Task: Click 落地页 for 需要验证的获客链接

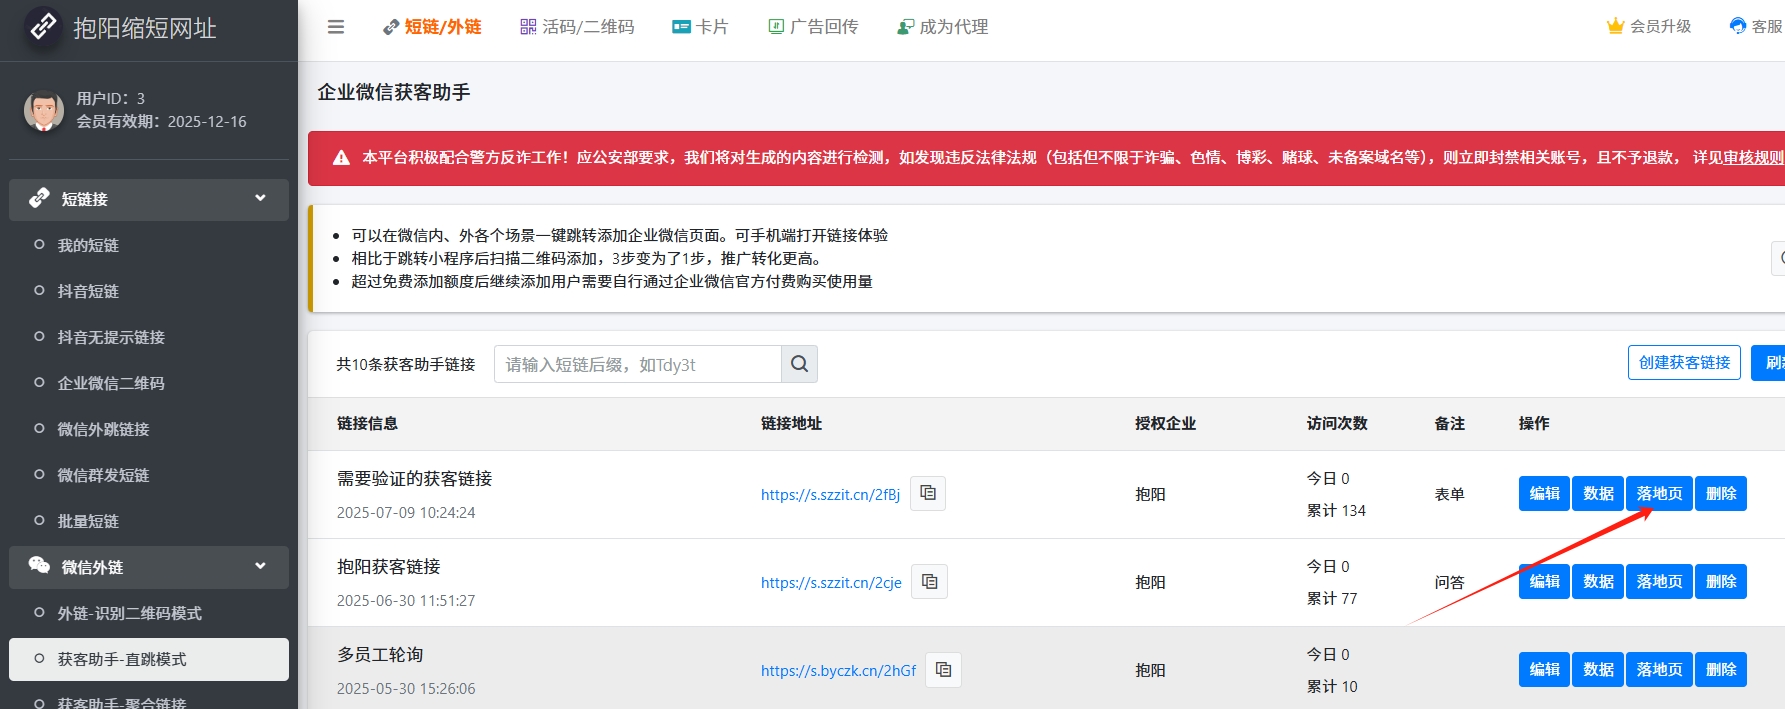Action: click(1659, 493)
